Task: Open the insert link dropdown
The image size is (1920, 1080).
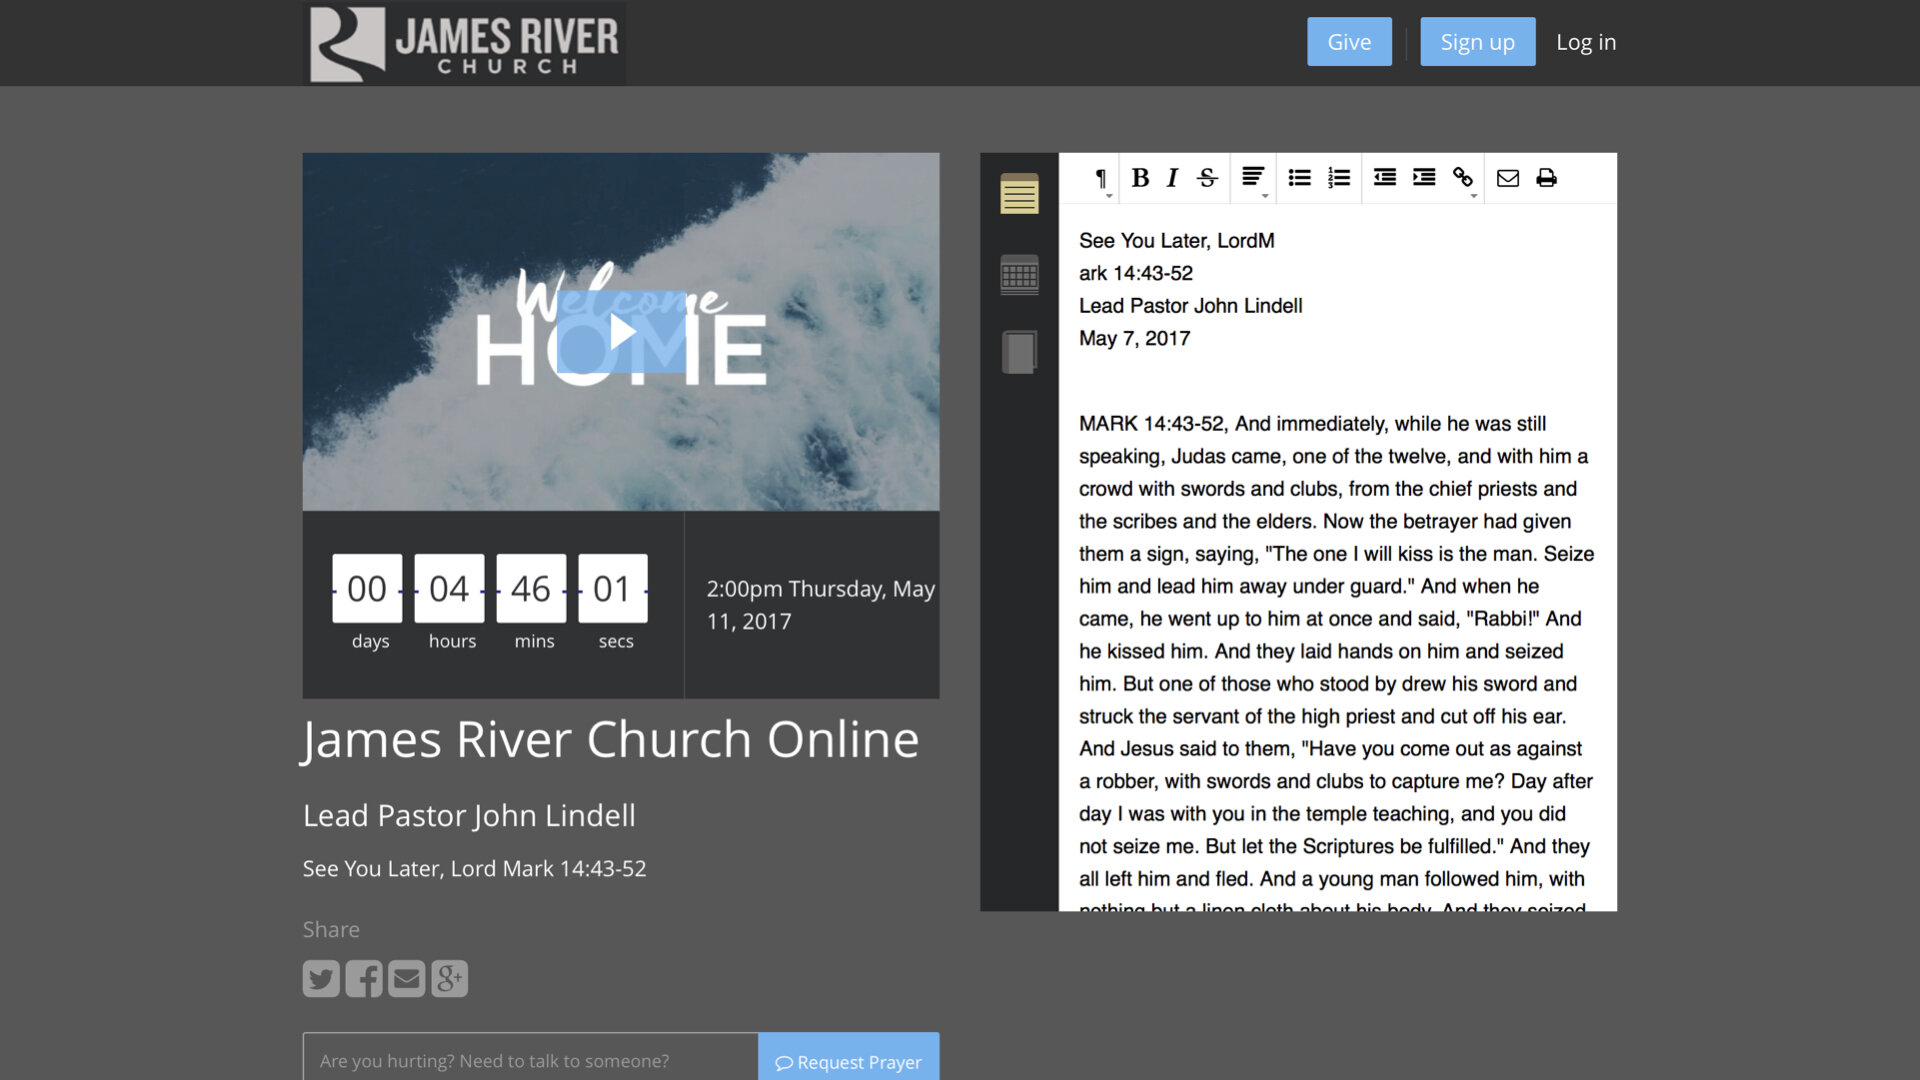Action: [1464, 179]
